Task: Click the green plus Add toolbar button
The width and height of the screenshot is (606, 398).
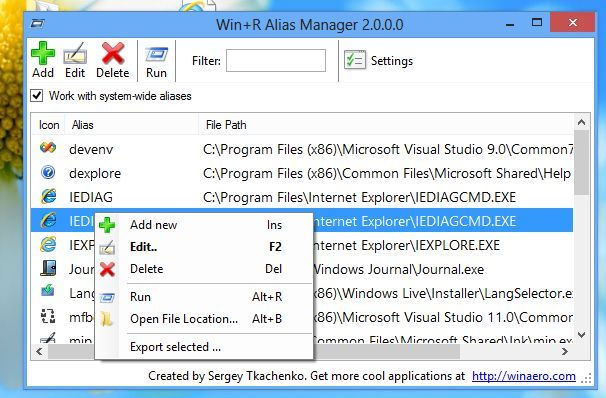Action: (43, 60)
